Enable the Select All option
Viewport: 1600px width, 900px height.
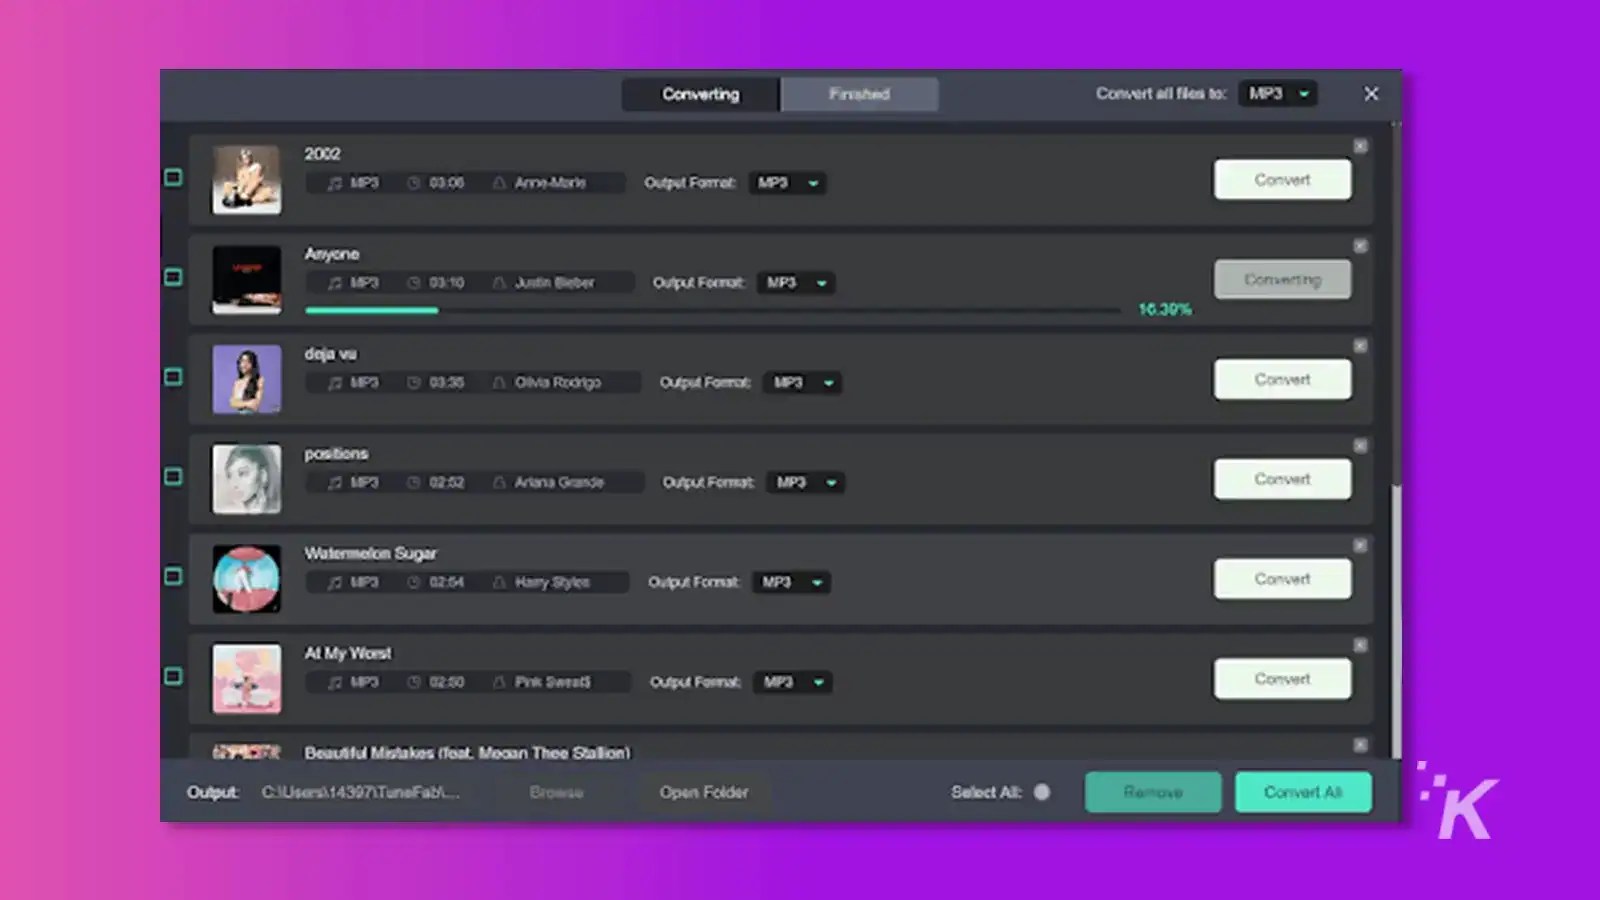coord(1042,792)
